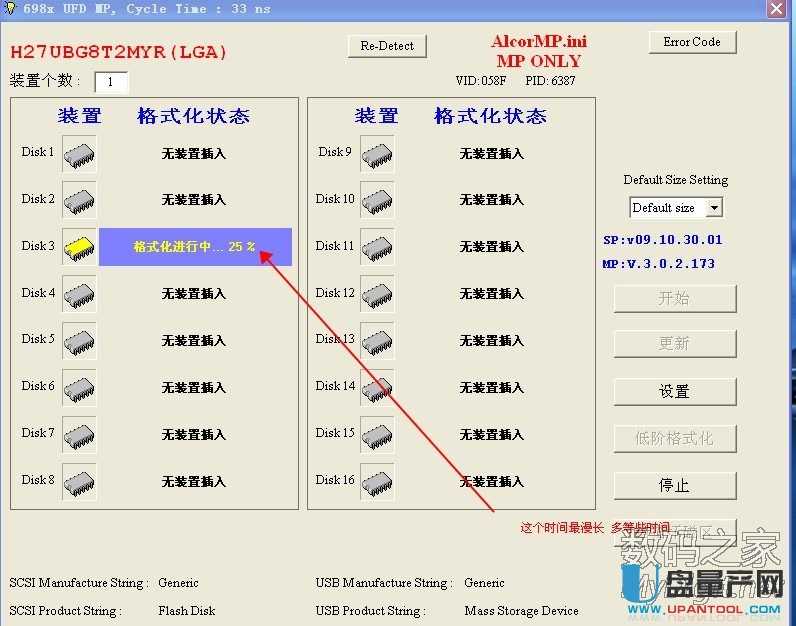Click the Disk 3 formatting progress bar
This screenshot has height=626, width=796.
pos(195,247)
